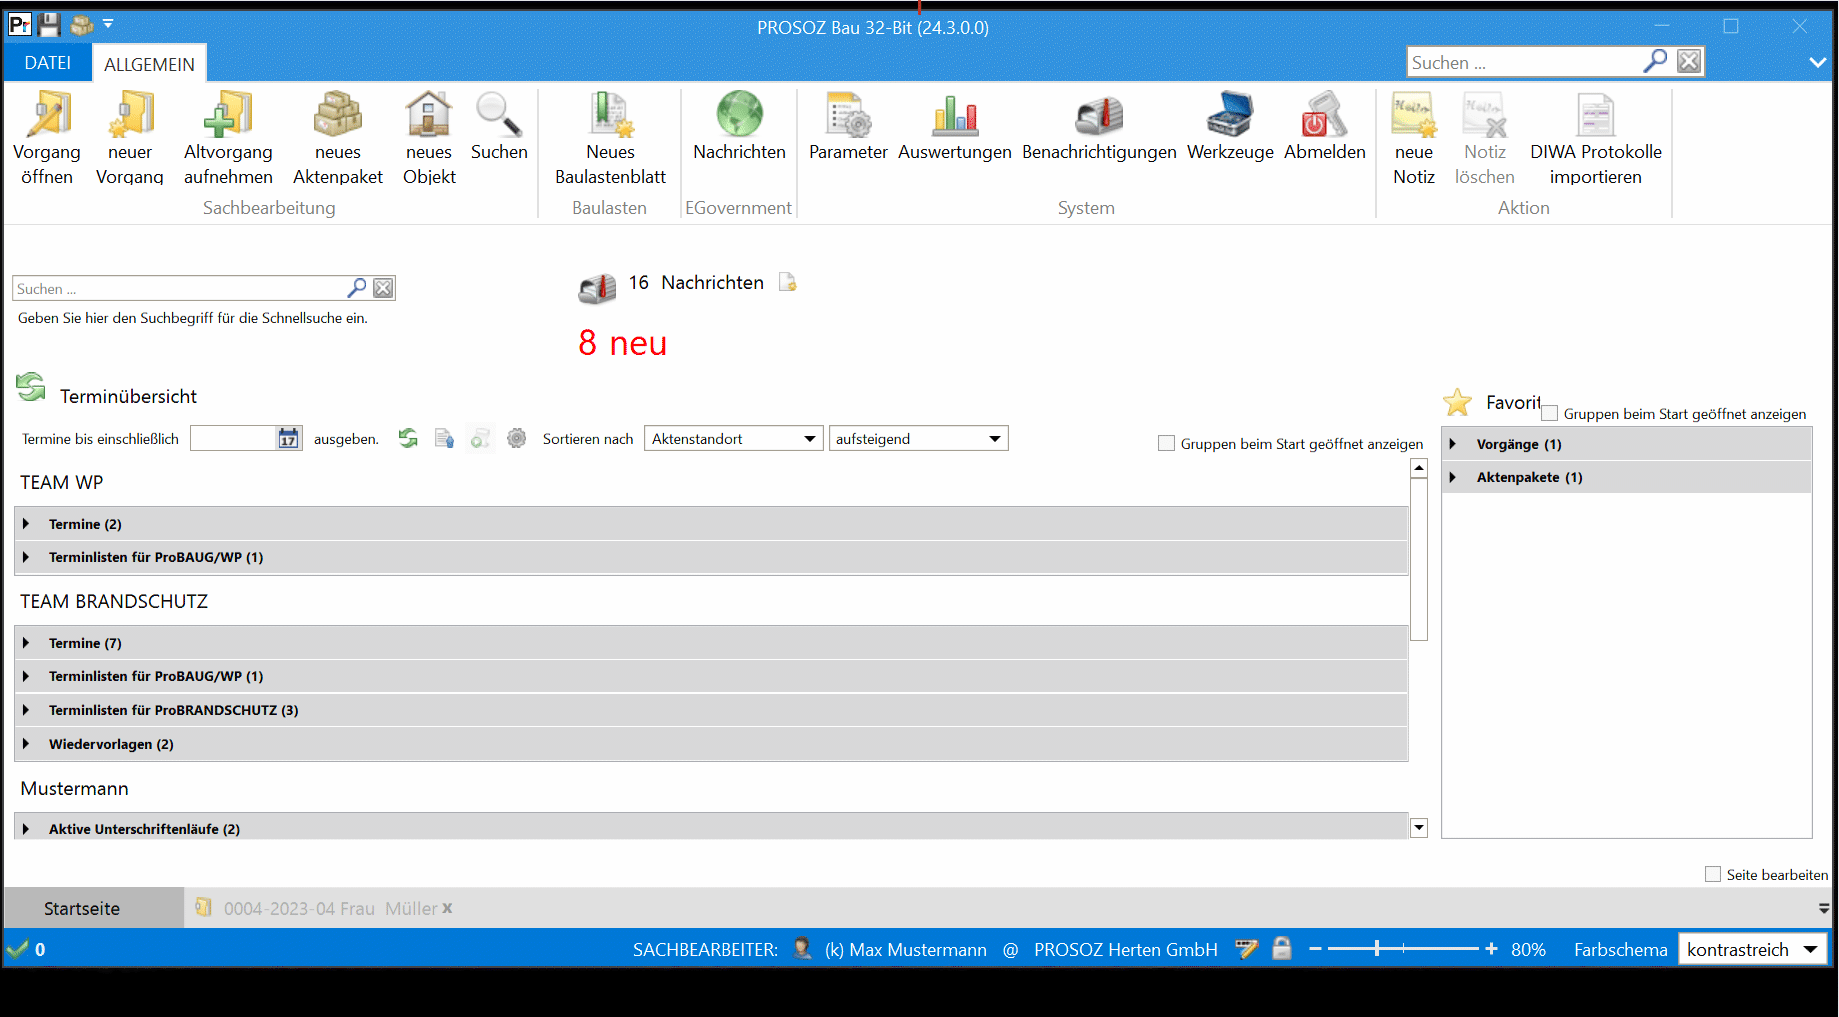
Task: Open the quick access toolbar customization arrow
Action: click(108, 23)
